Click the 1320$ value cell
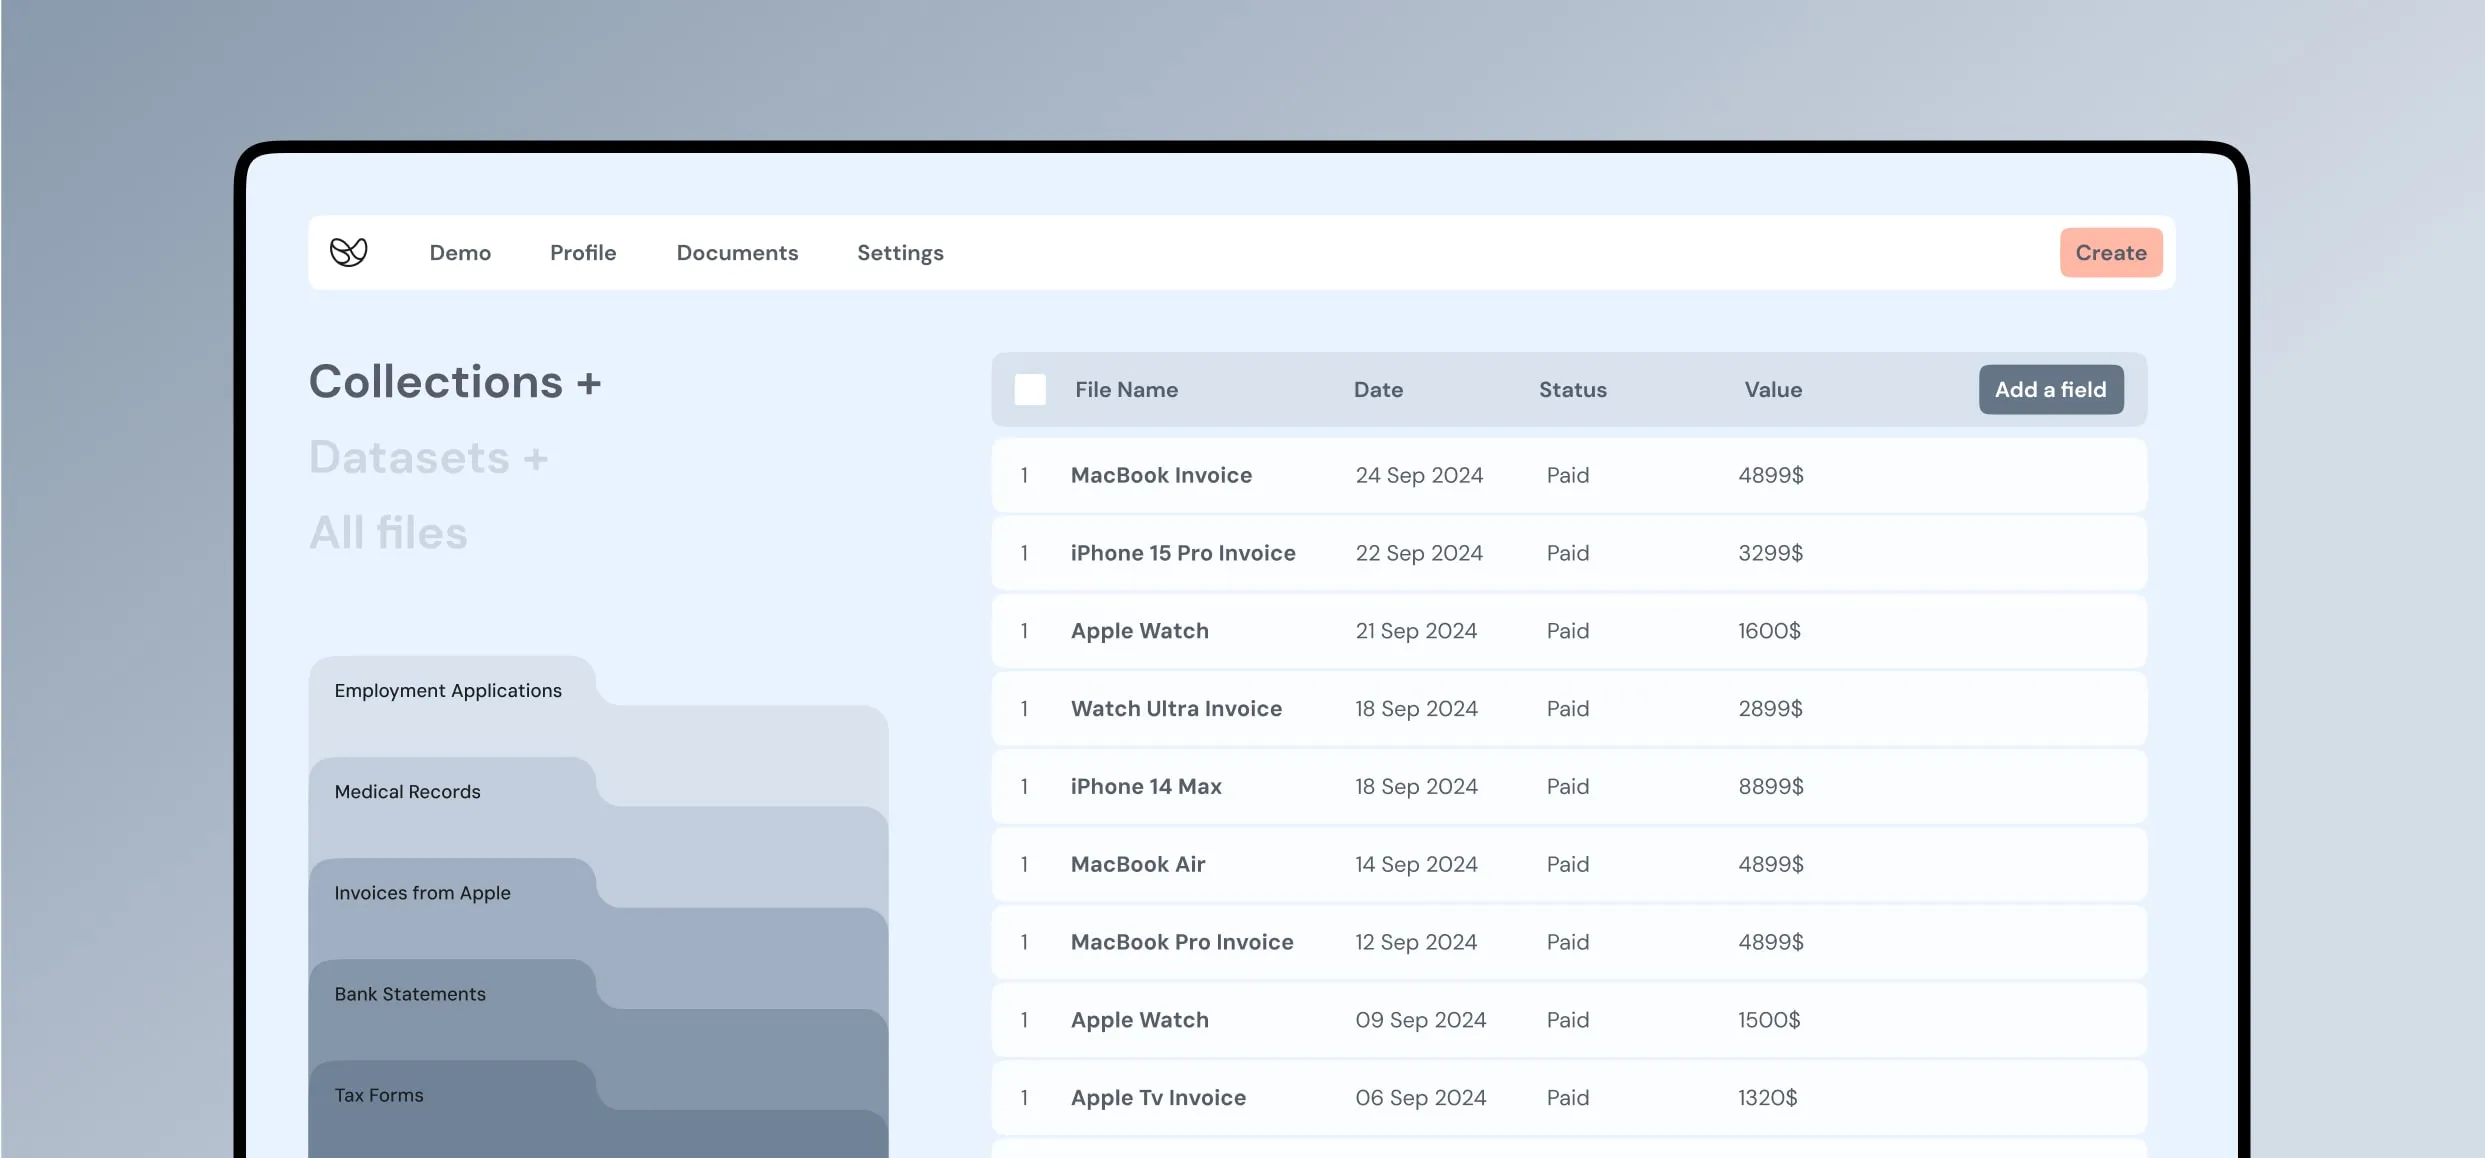This screenshot has width=2485, height=1158. point(1767,1098)
